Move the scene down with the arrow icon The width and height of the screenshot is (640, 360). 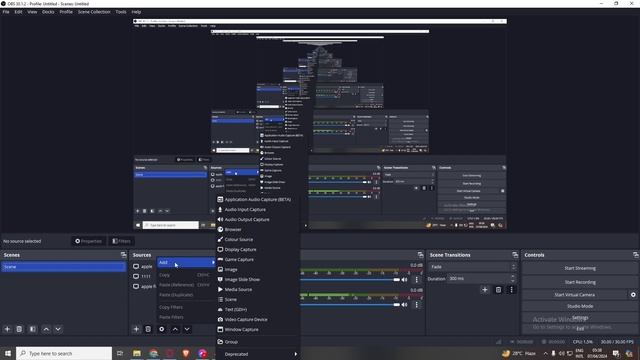(x=58, y=329)
